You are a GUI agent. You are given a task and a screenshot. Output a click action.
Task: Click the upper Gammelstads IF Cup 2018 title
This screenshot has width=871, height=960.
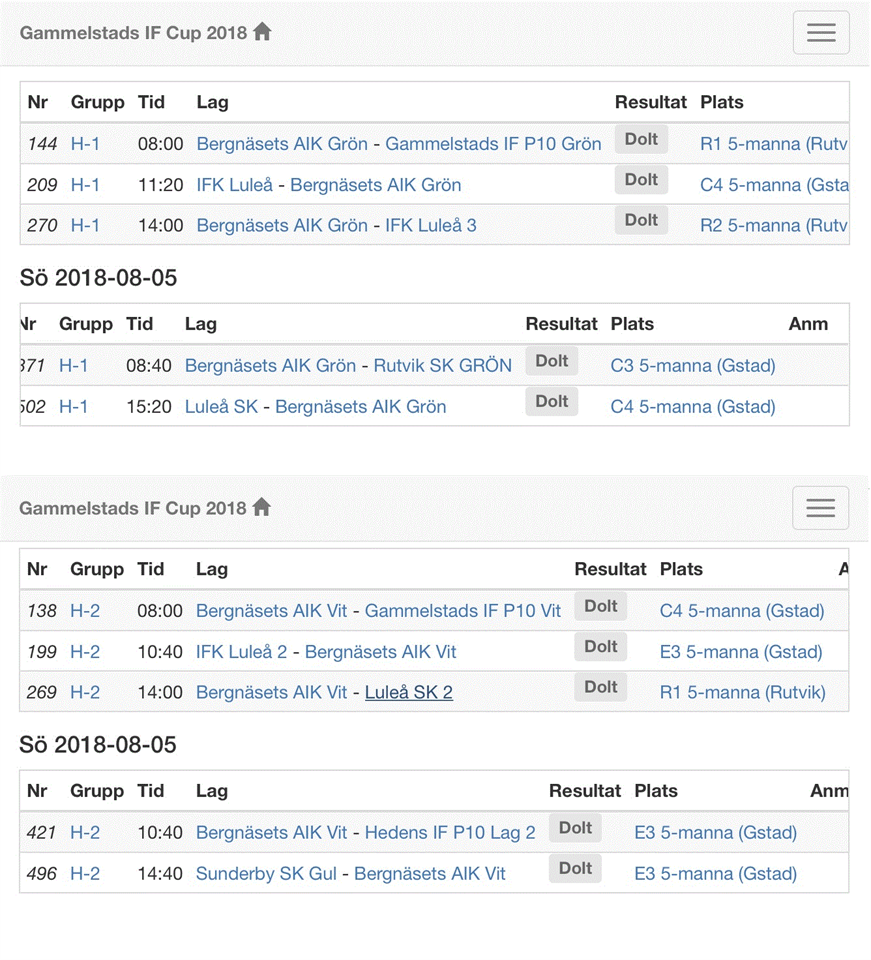coord(133,33)
